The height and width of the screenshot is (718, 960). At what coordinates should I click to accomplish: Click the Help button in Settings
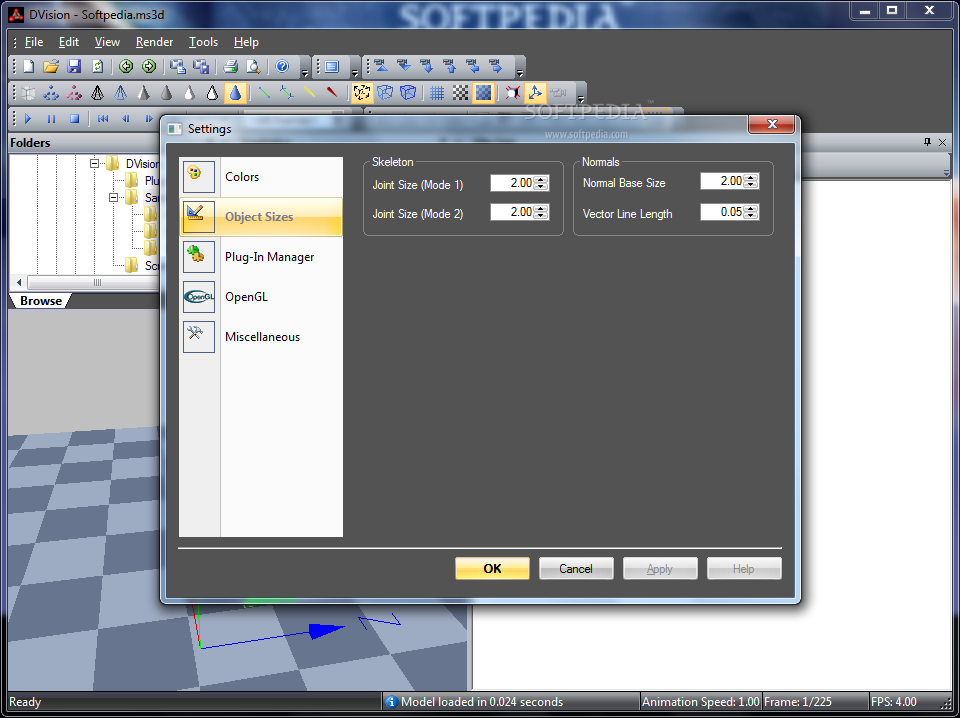[743, 569]
